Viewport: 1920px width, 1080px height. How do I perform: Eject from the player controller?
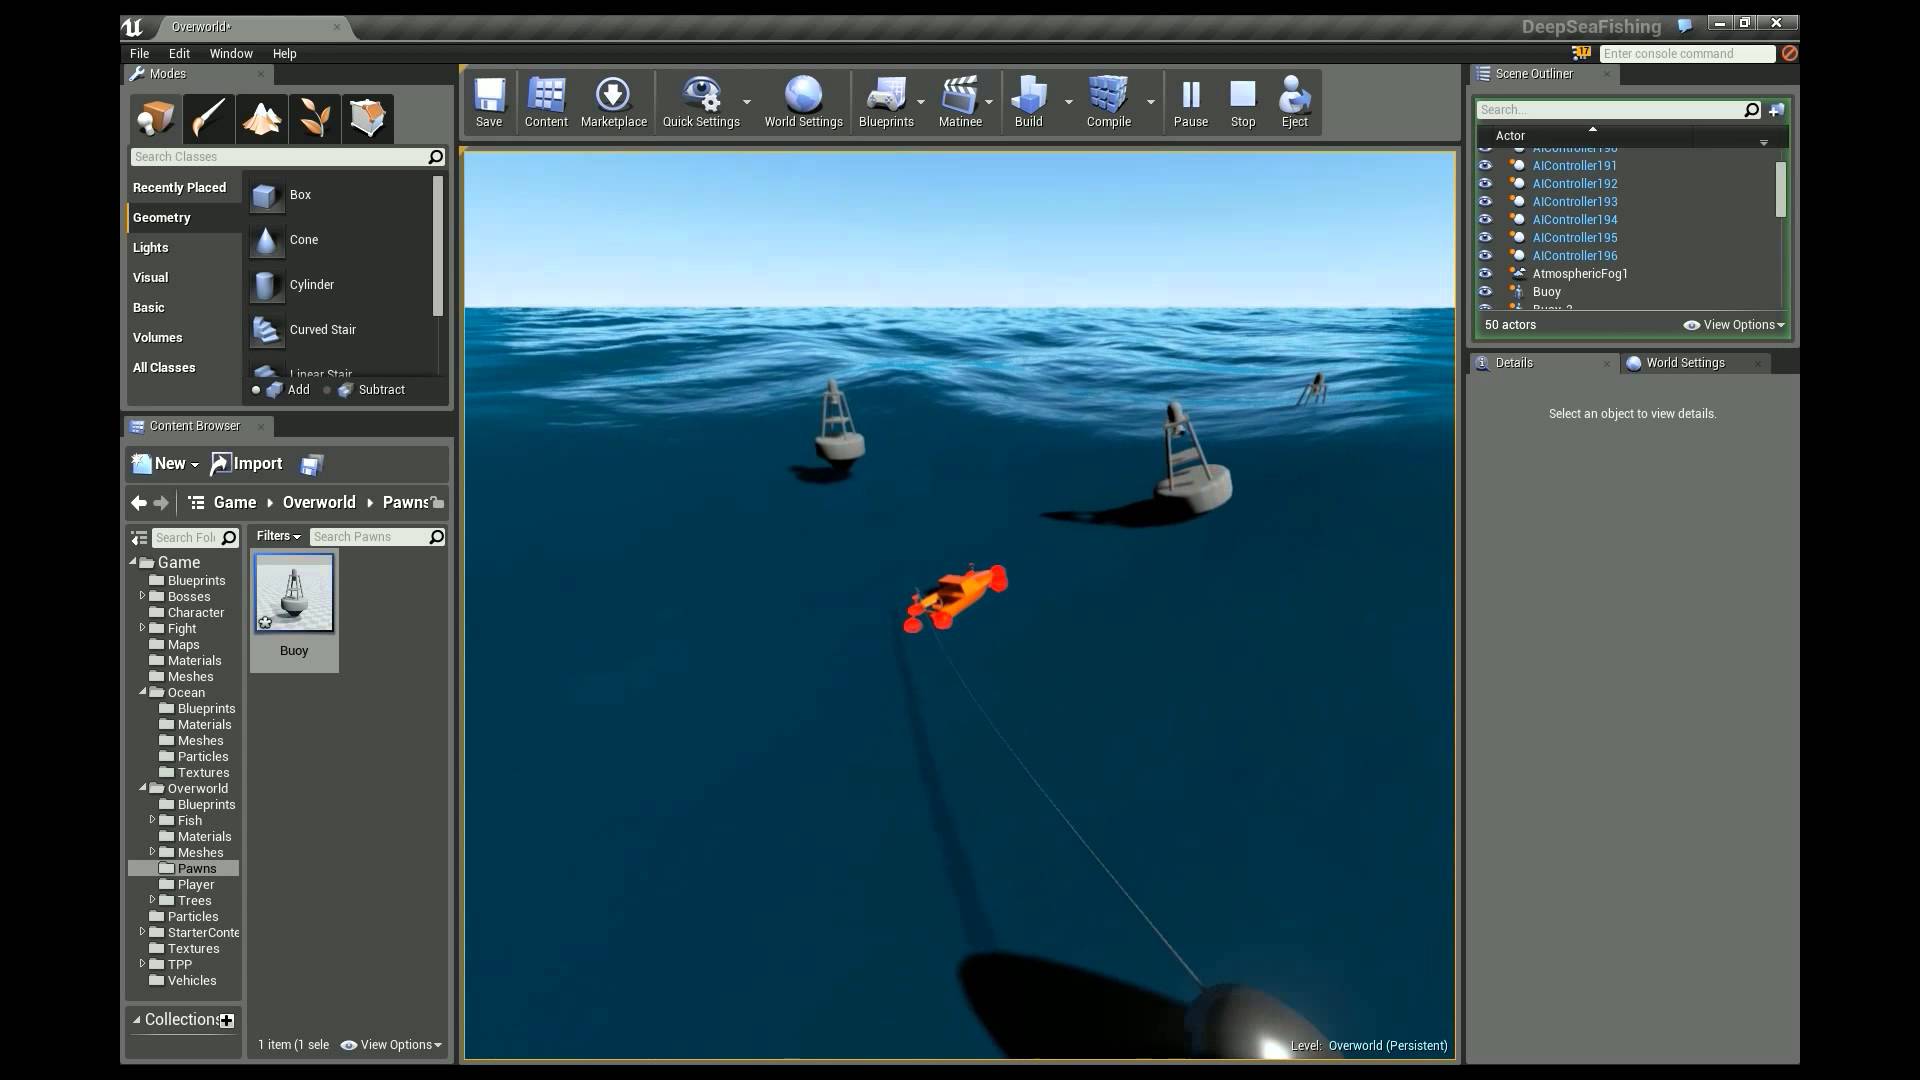(x=1294, y=102)
